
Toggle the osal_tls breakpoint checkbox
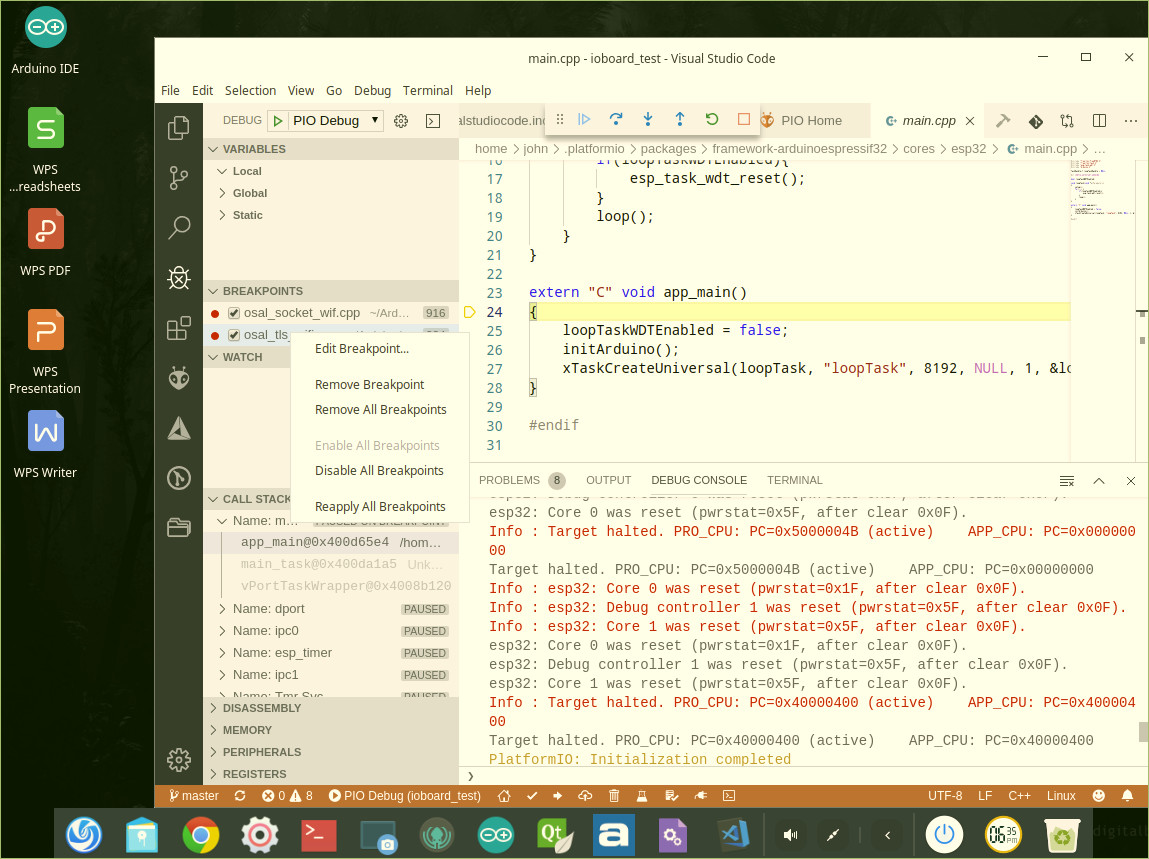[234, 335]
